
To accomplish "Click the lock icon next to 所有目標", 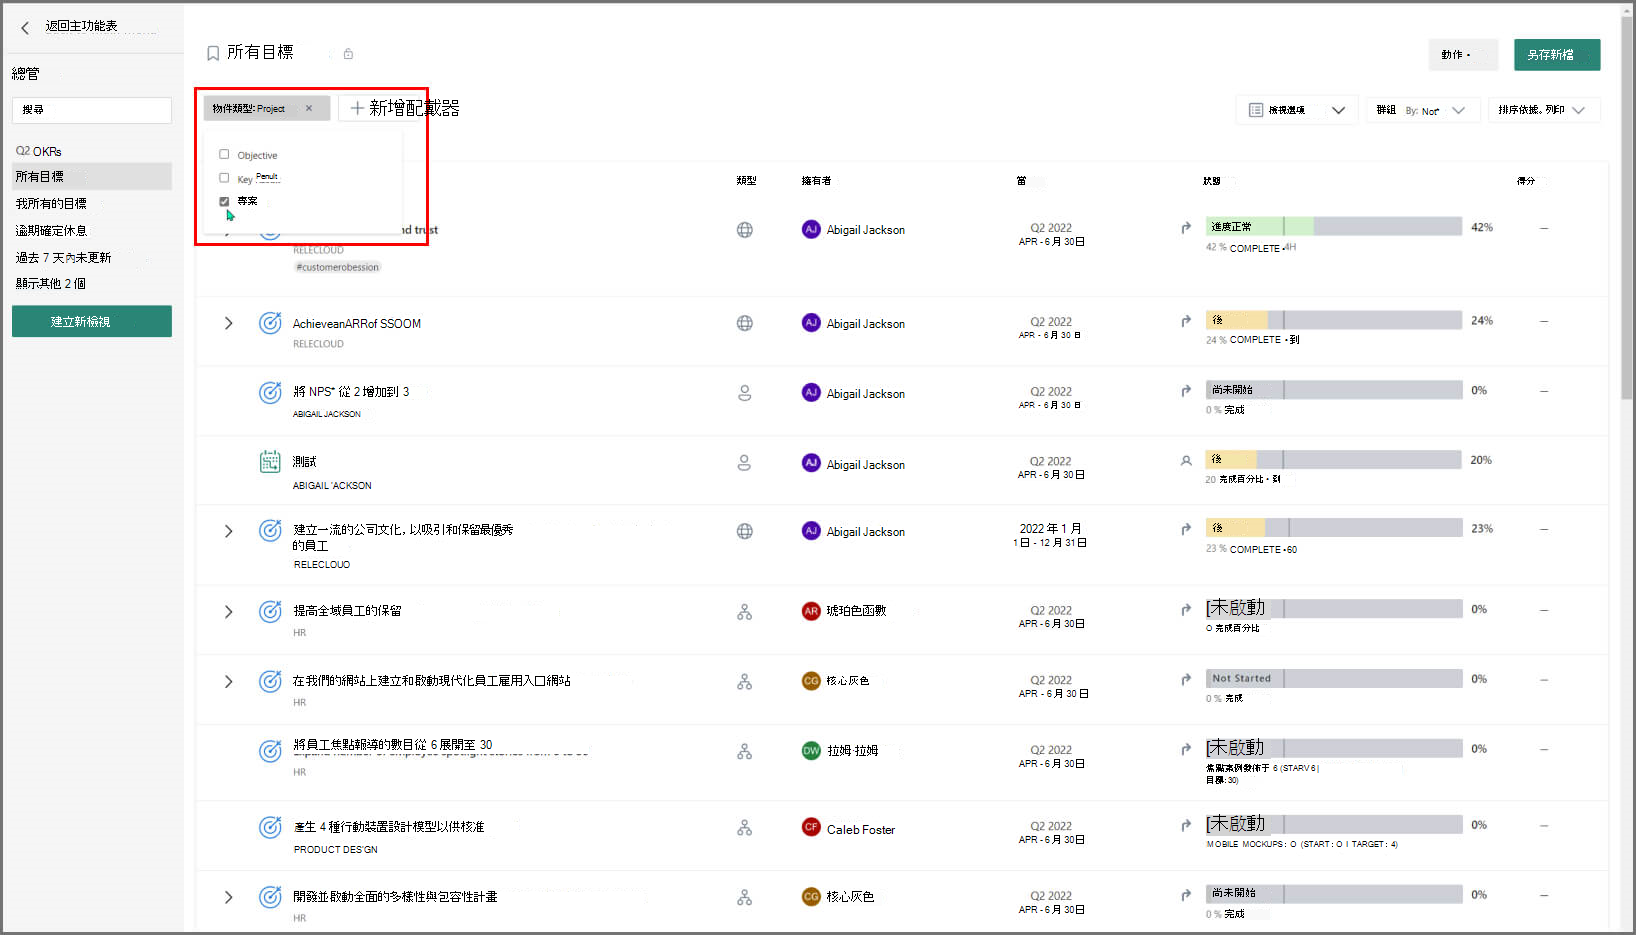I will [348, 54].
